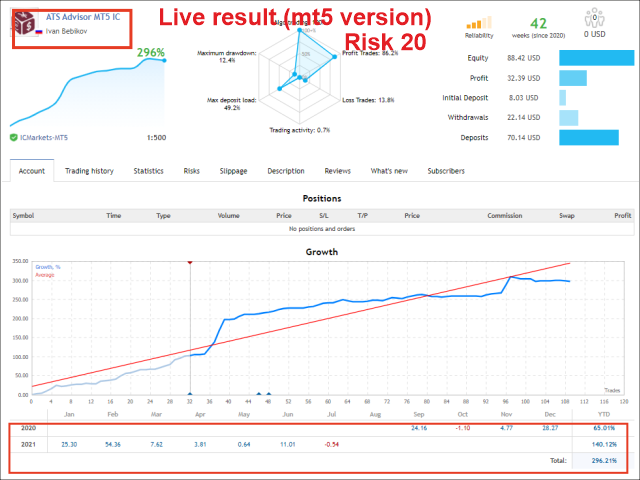
Task: Click the 2021 May value 0.64
Action: click(x=244, y=444)
